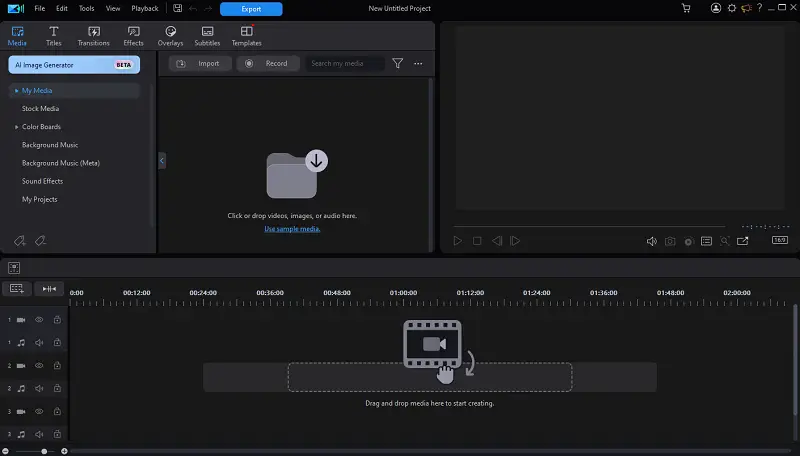Image resolution: width=800 pixels, height=456 pixels.
Task: Lock video track 1
Action: click(57, 320)
